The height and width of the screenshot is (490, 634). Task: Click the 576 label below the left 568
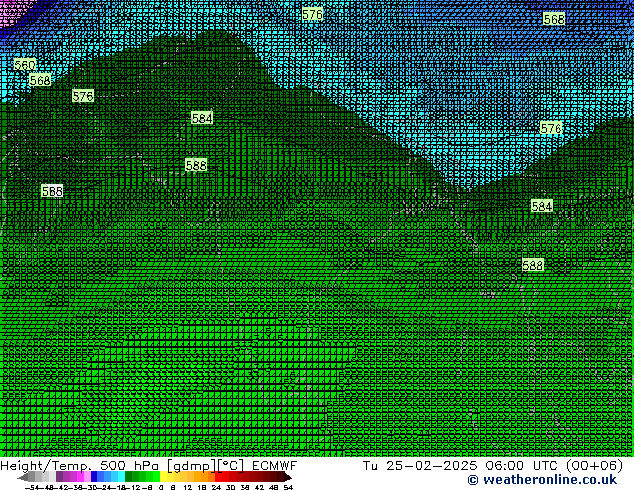(x=83, y=96)
